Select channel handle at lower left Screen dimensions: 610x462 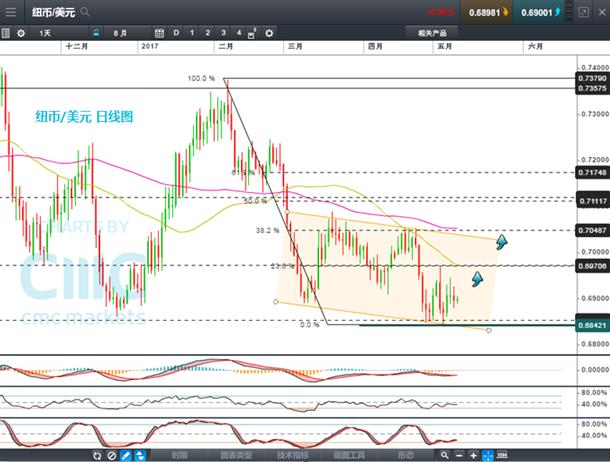276,301
